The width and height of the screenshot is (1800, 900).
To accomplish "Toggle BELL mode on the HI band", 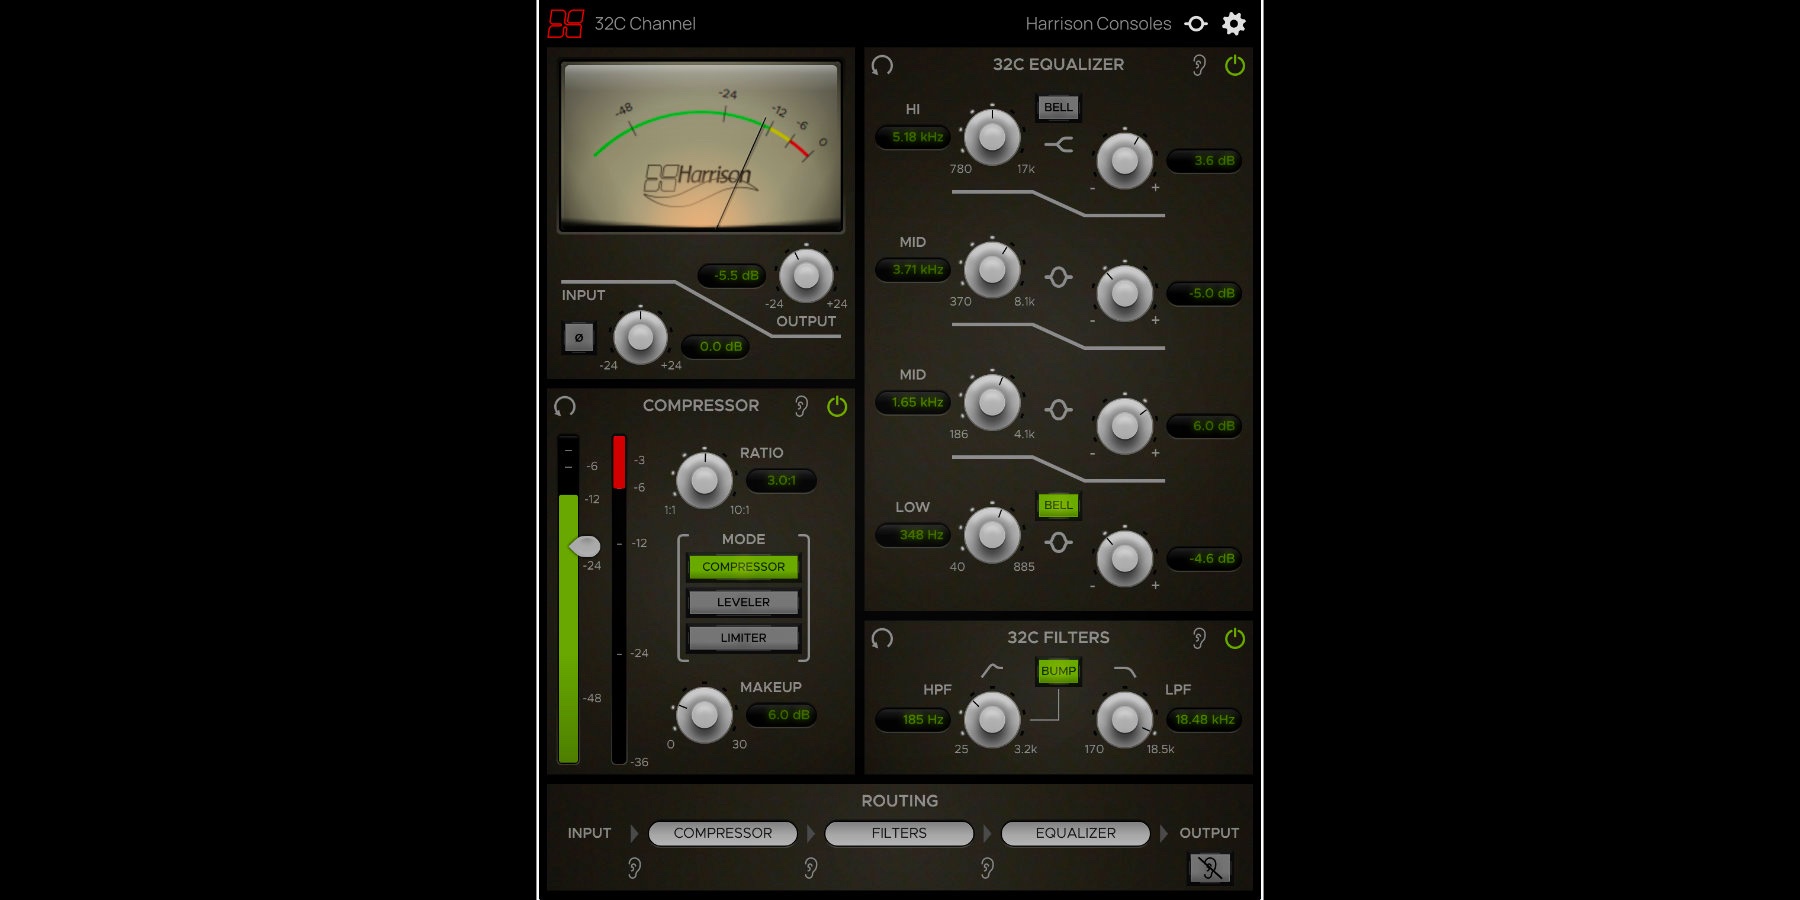I will pos(1057,108).
